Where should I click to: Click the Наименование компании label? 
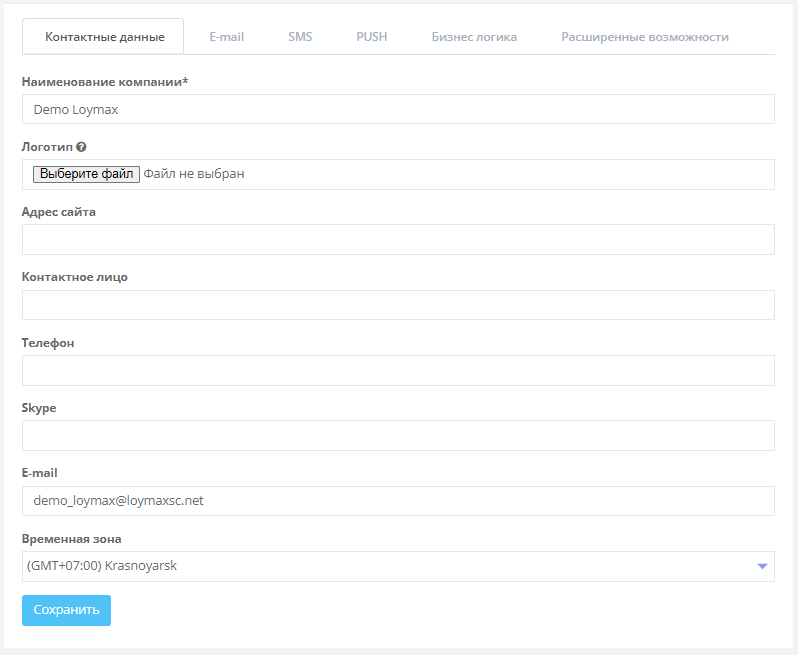(105, 82)
